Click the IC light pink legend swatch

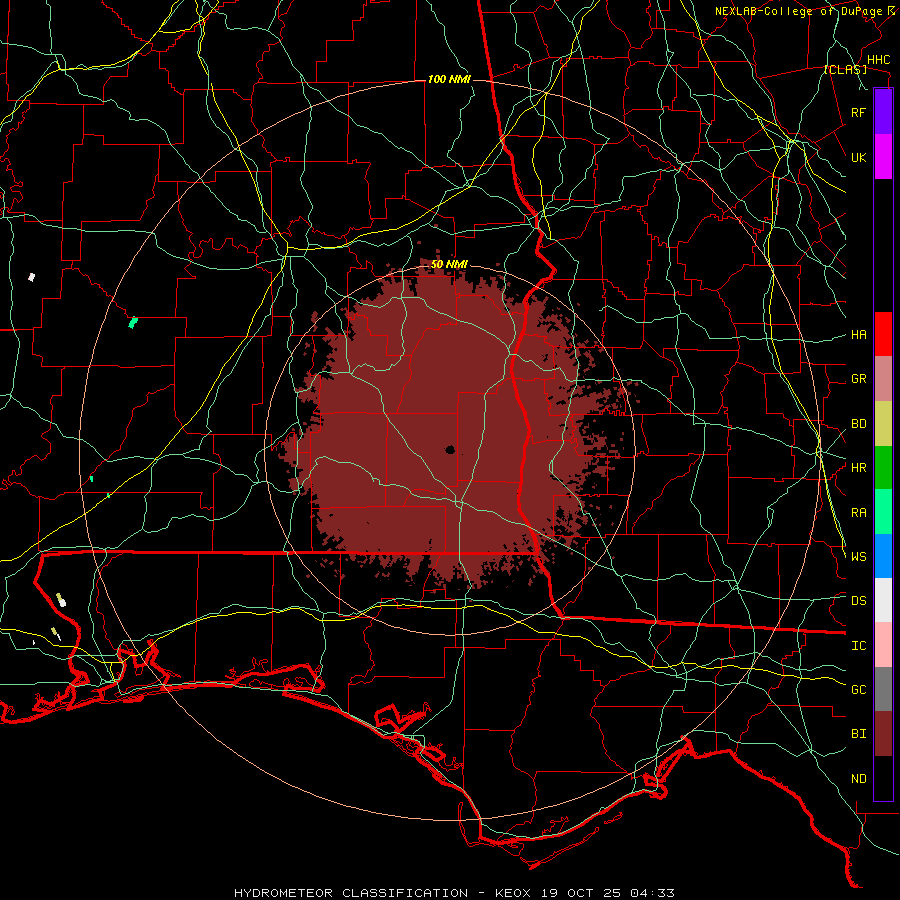click(x=883, y=645)
